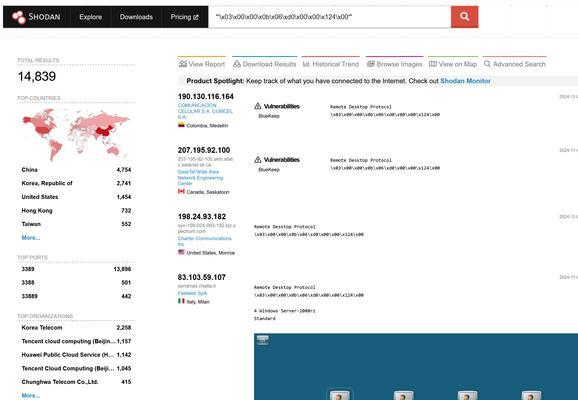Click the Advanced Search magnifier icon
The image size is (578, 400).
tap(487, 64)
